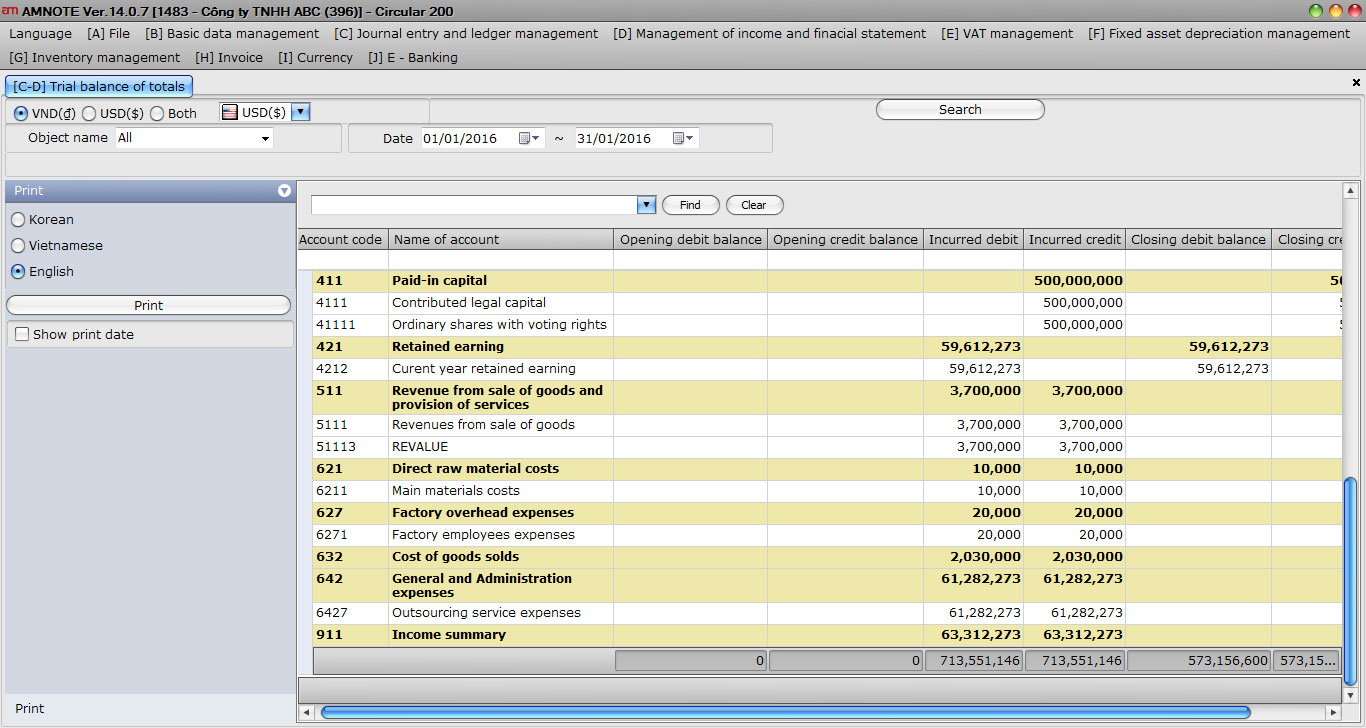Click the US flag currency icon
Viewport: 1366px width, 728px height.
(x=229, y=113)
